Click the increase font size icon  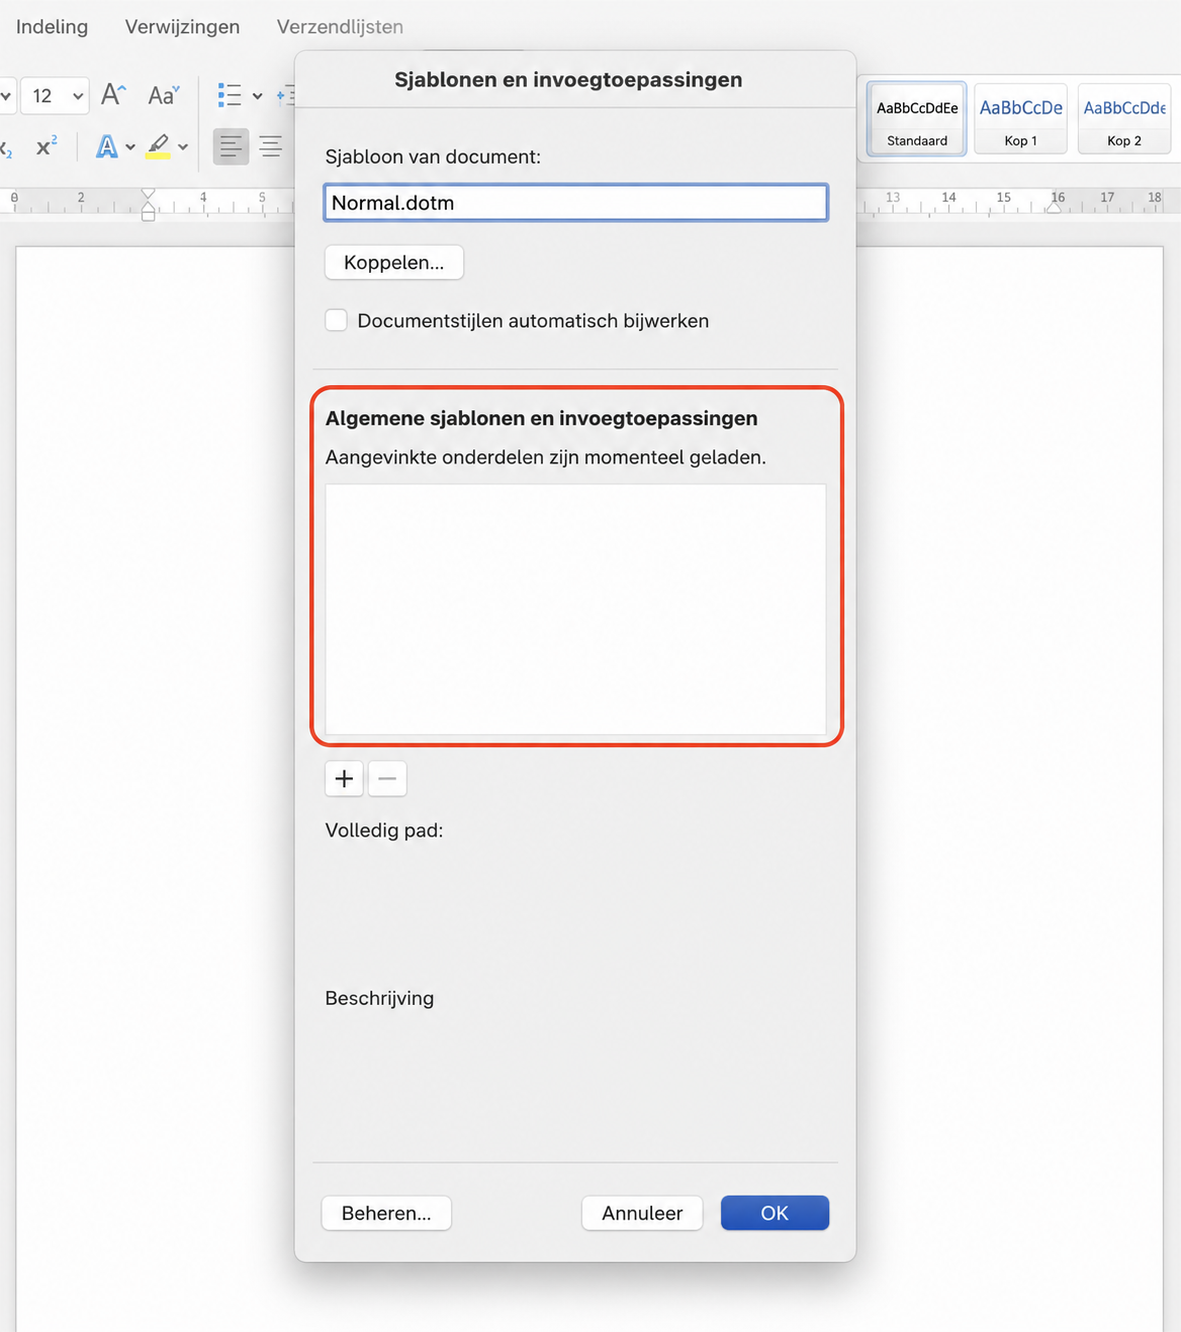click(113, 95)
